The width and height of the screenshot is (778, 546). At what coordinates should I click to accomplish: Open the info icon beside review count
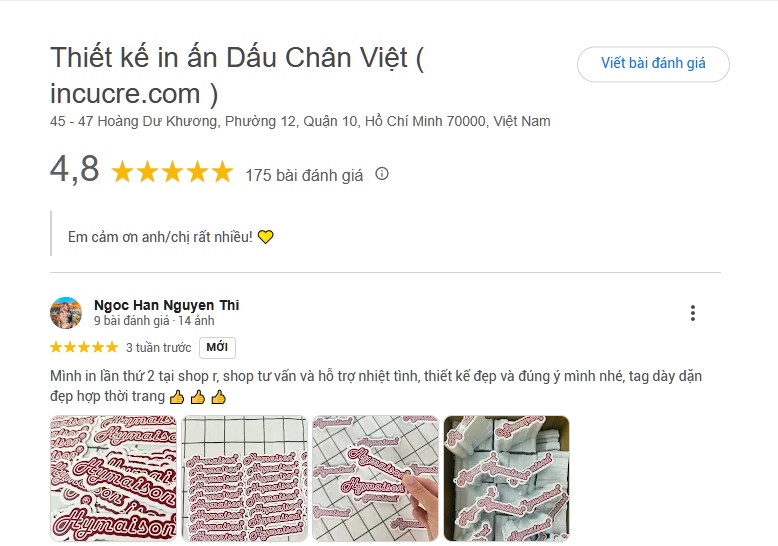[x=382, y=174]
